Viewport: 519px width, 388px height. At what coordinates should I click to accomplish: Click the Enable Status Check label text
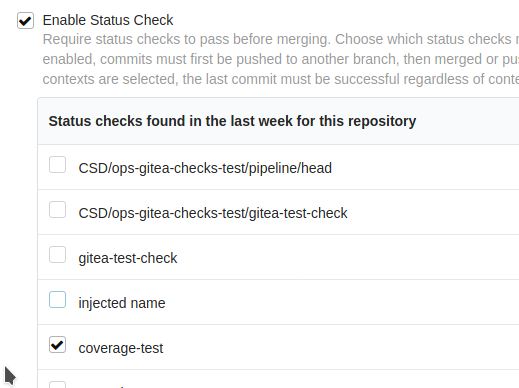click(x=108, y=20)
